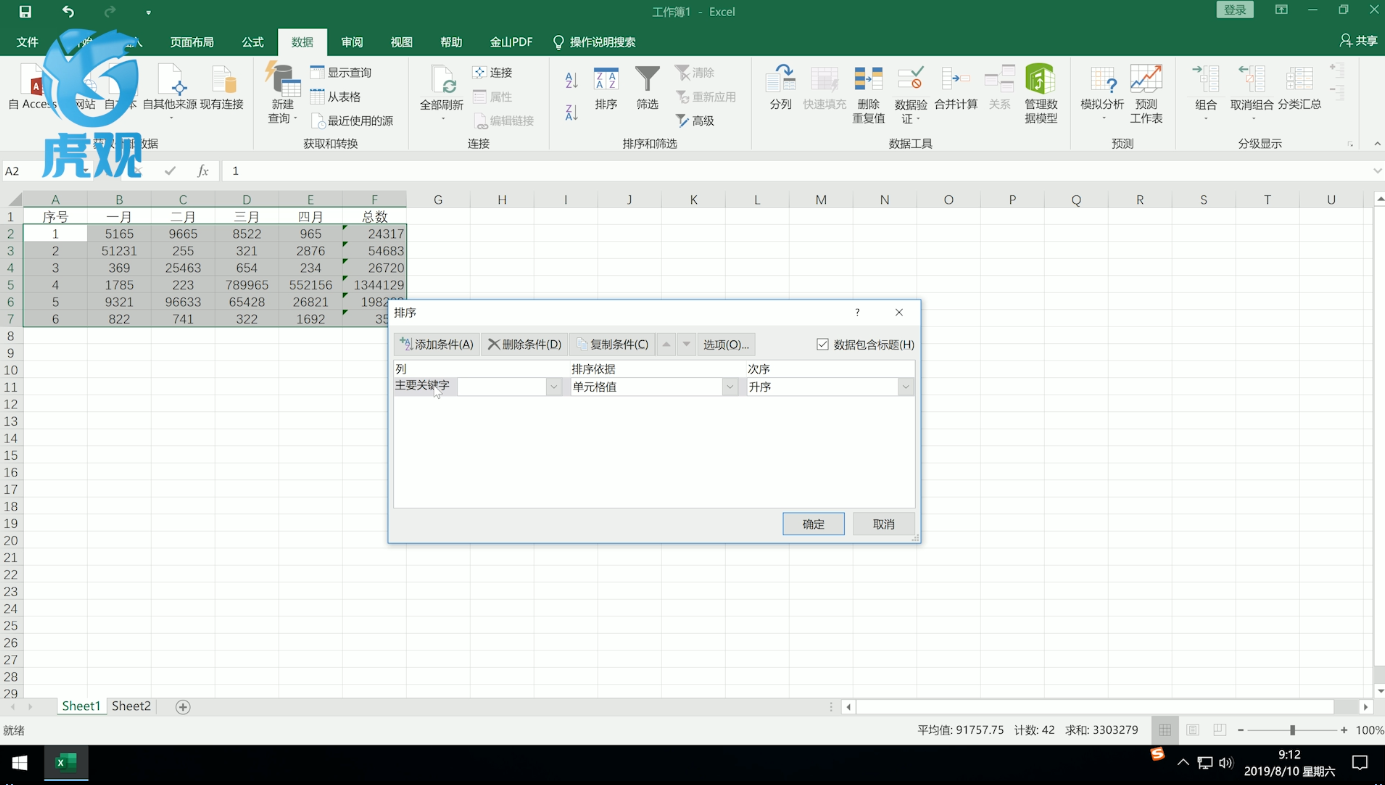1385x785 pixels.
Task: Click the Undo arrow icon
Action: coord(68,12)
